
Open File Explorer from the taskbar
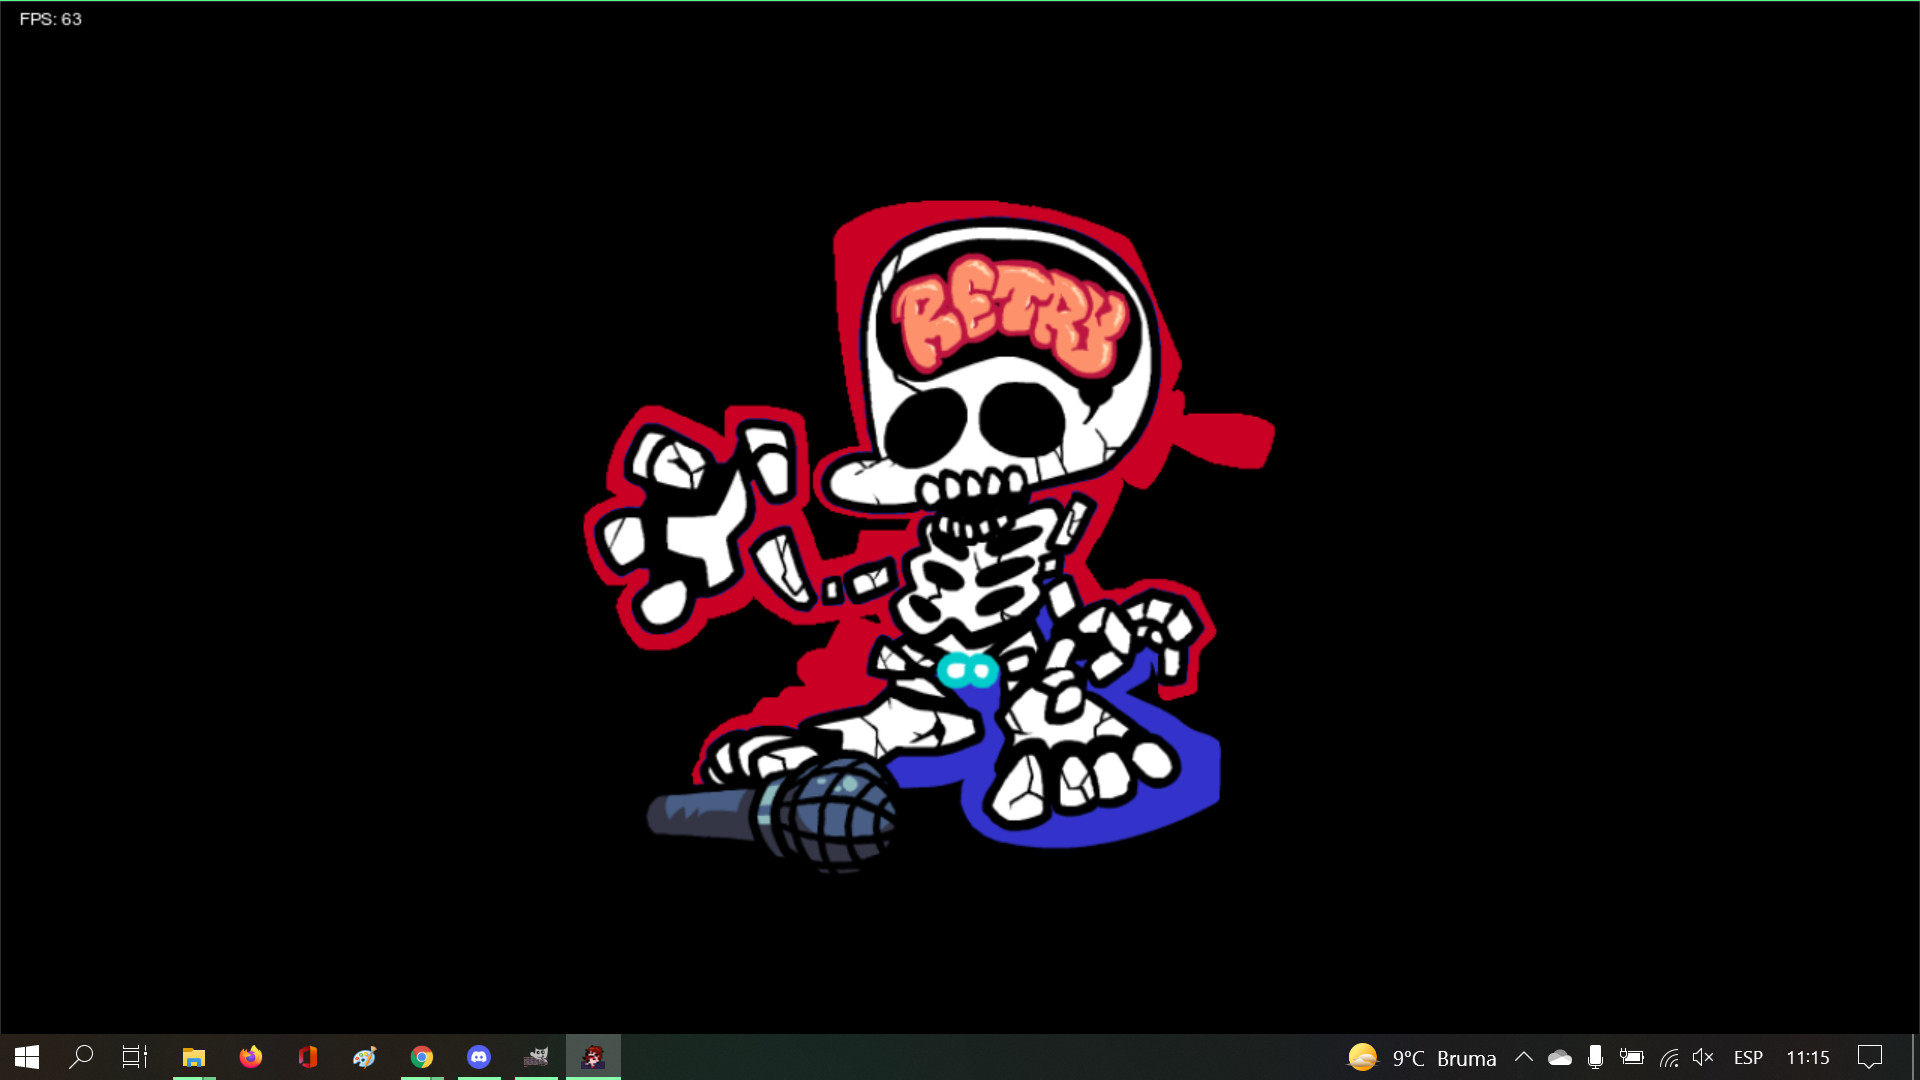click(194, 1056)
